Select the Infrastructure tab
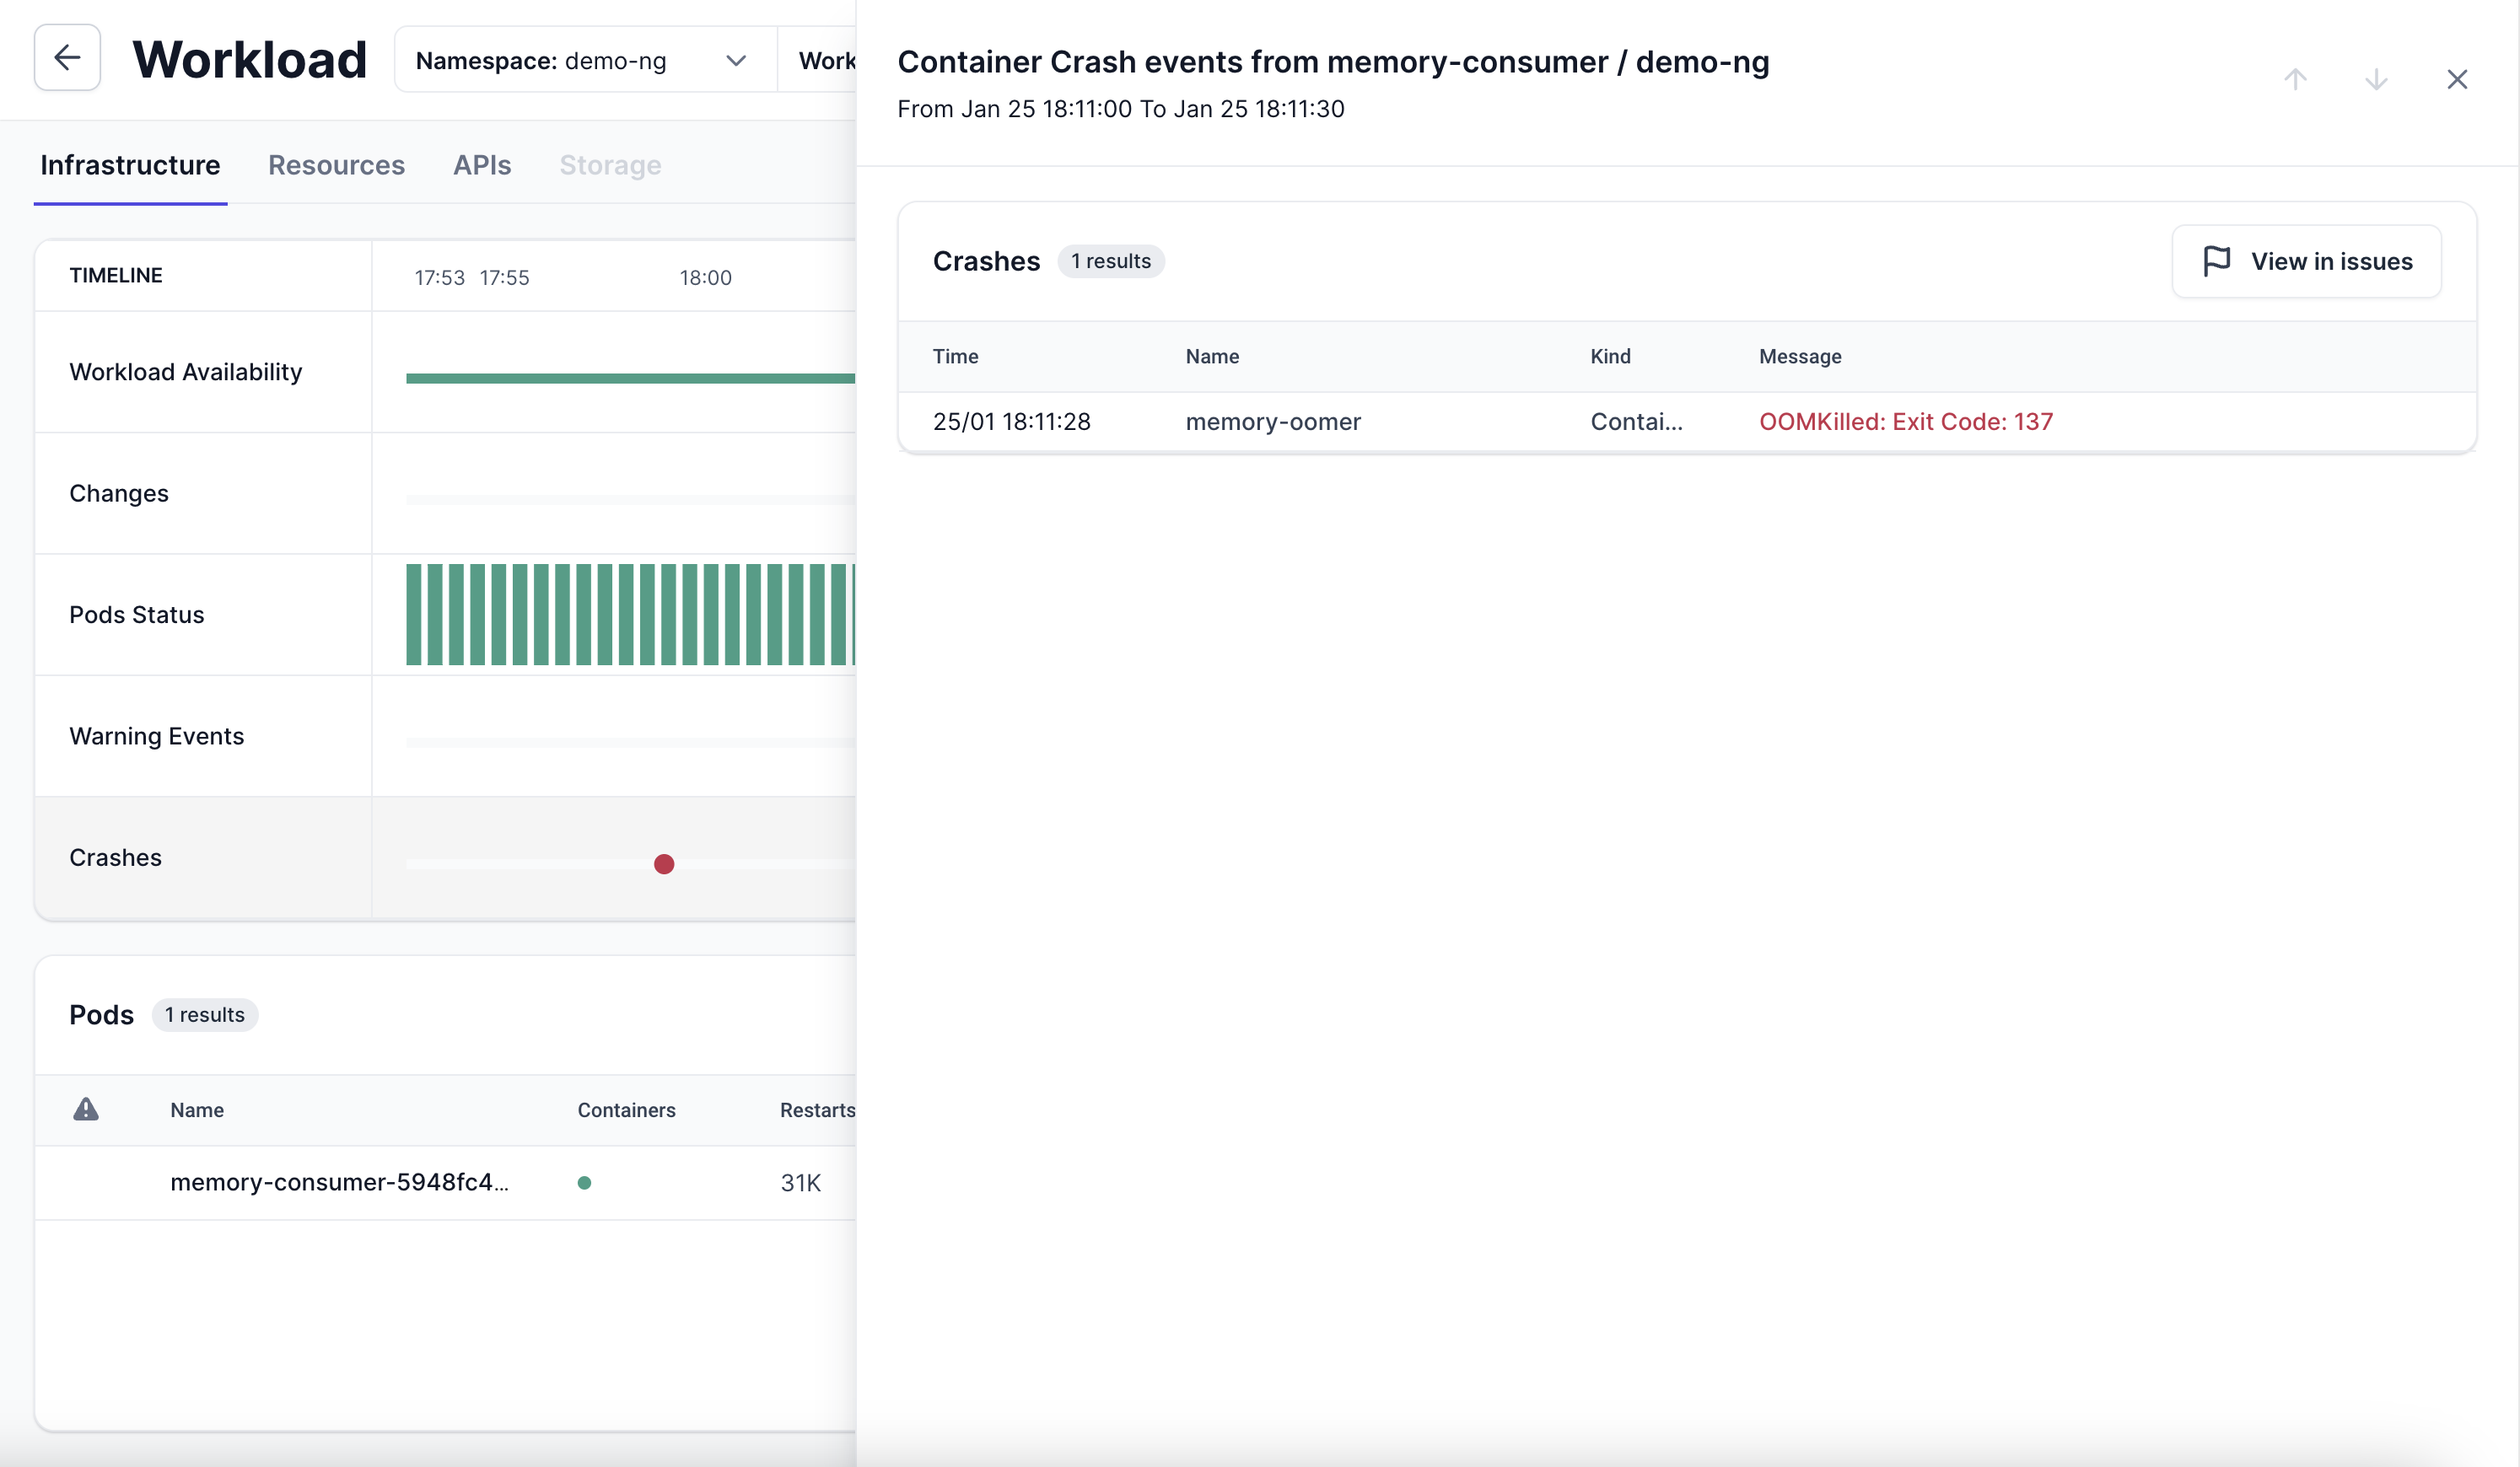This screenshot has height=1467, width=2520. pyautogui.click(x=130, y=165)
